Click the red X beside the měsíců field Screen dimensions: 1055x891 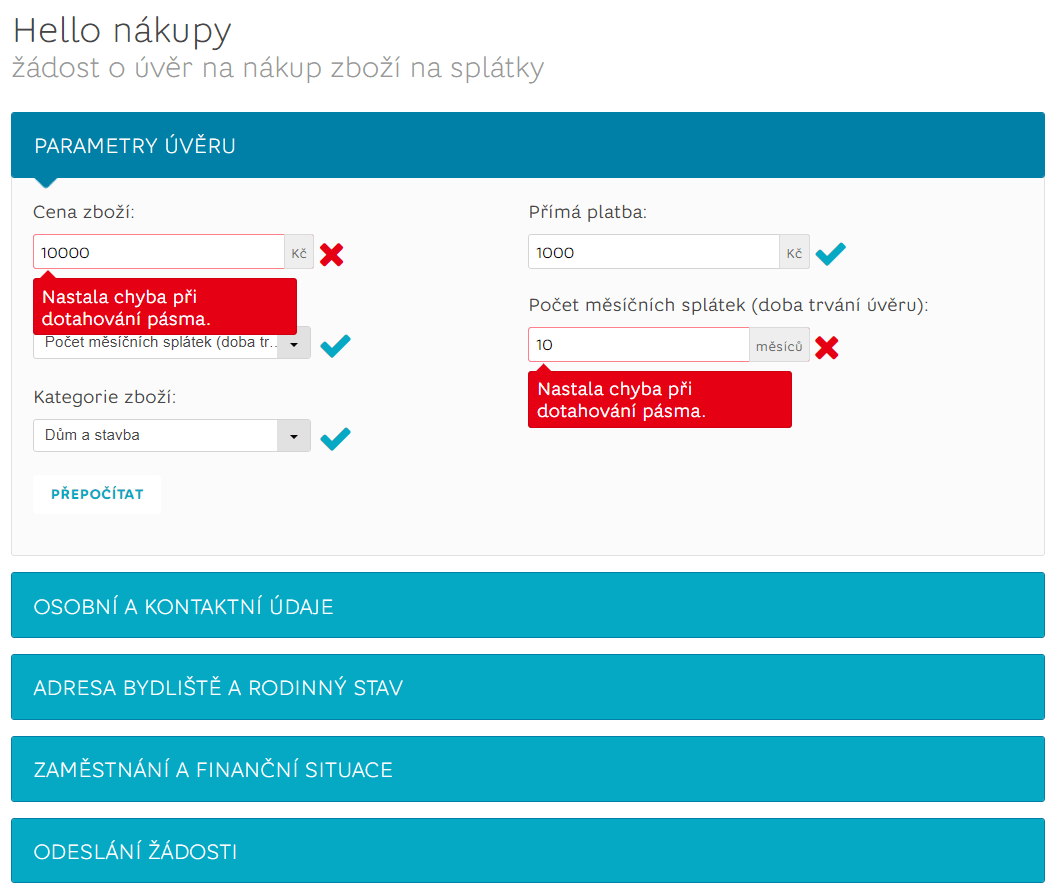[x=826, y=347]
